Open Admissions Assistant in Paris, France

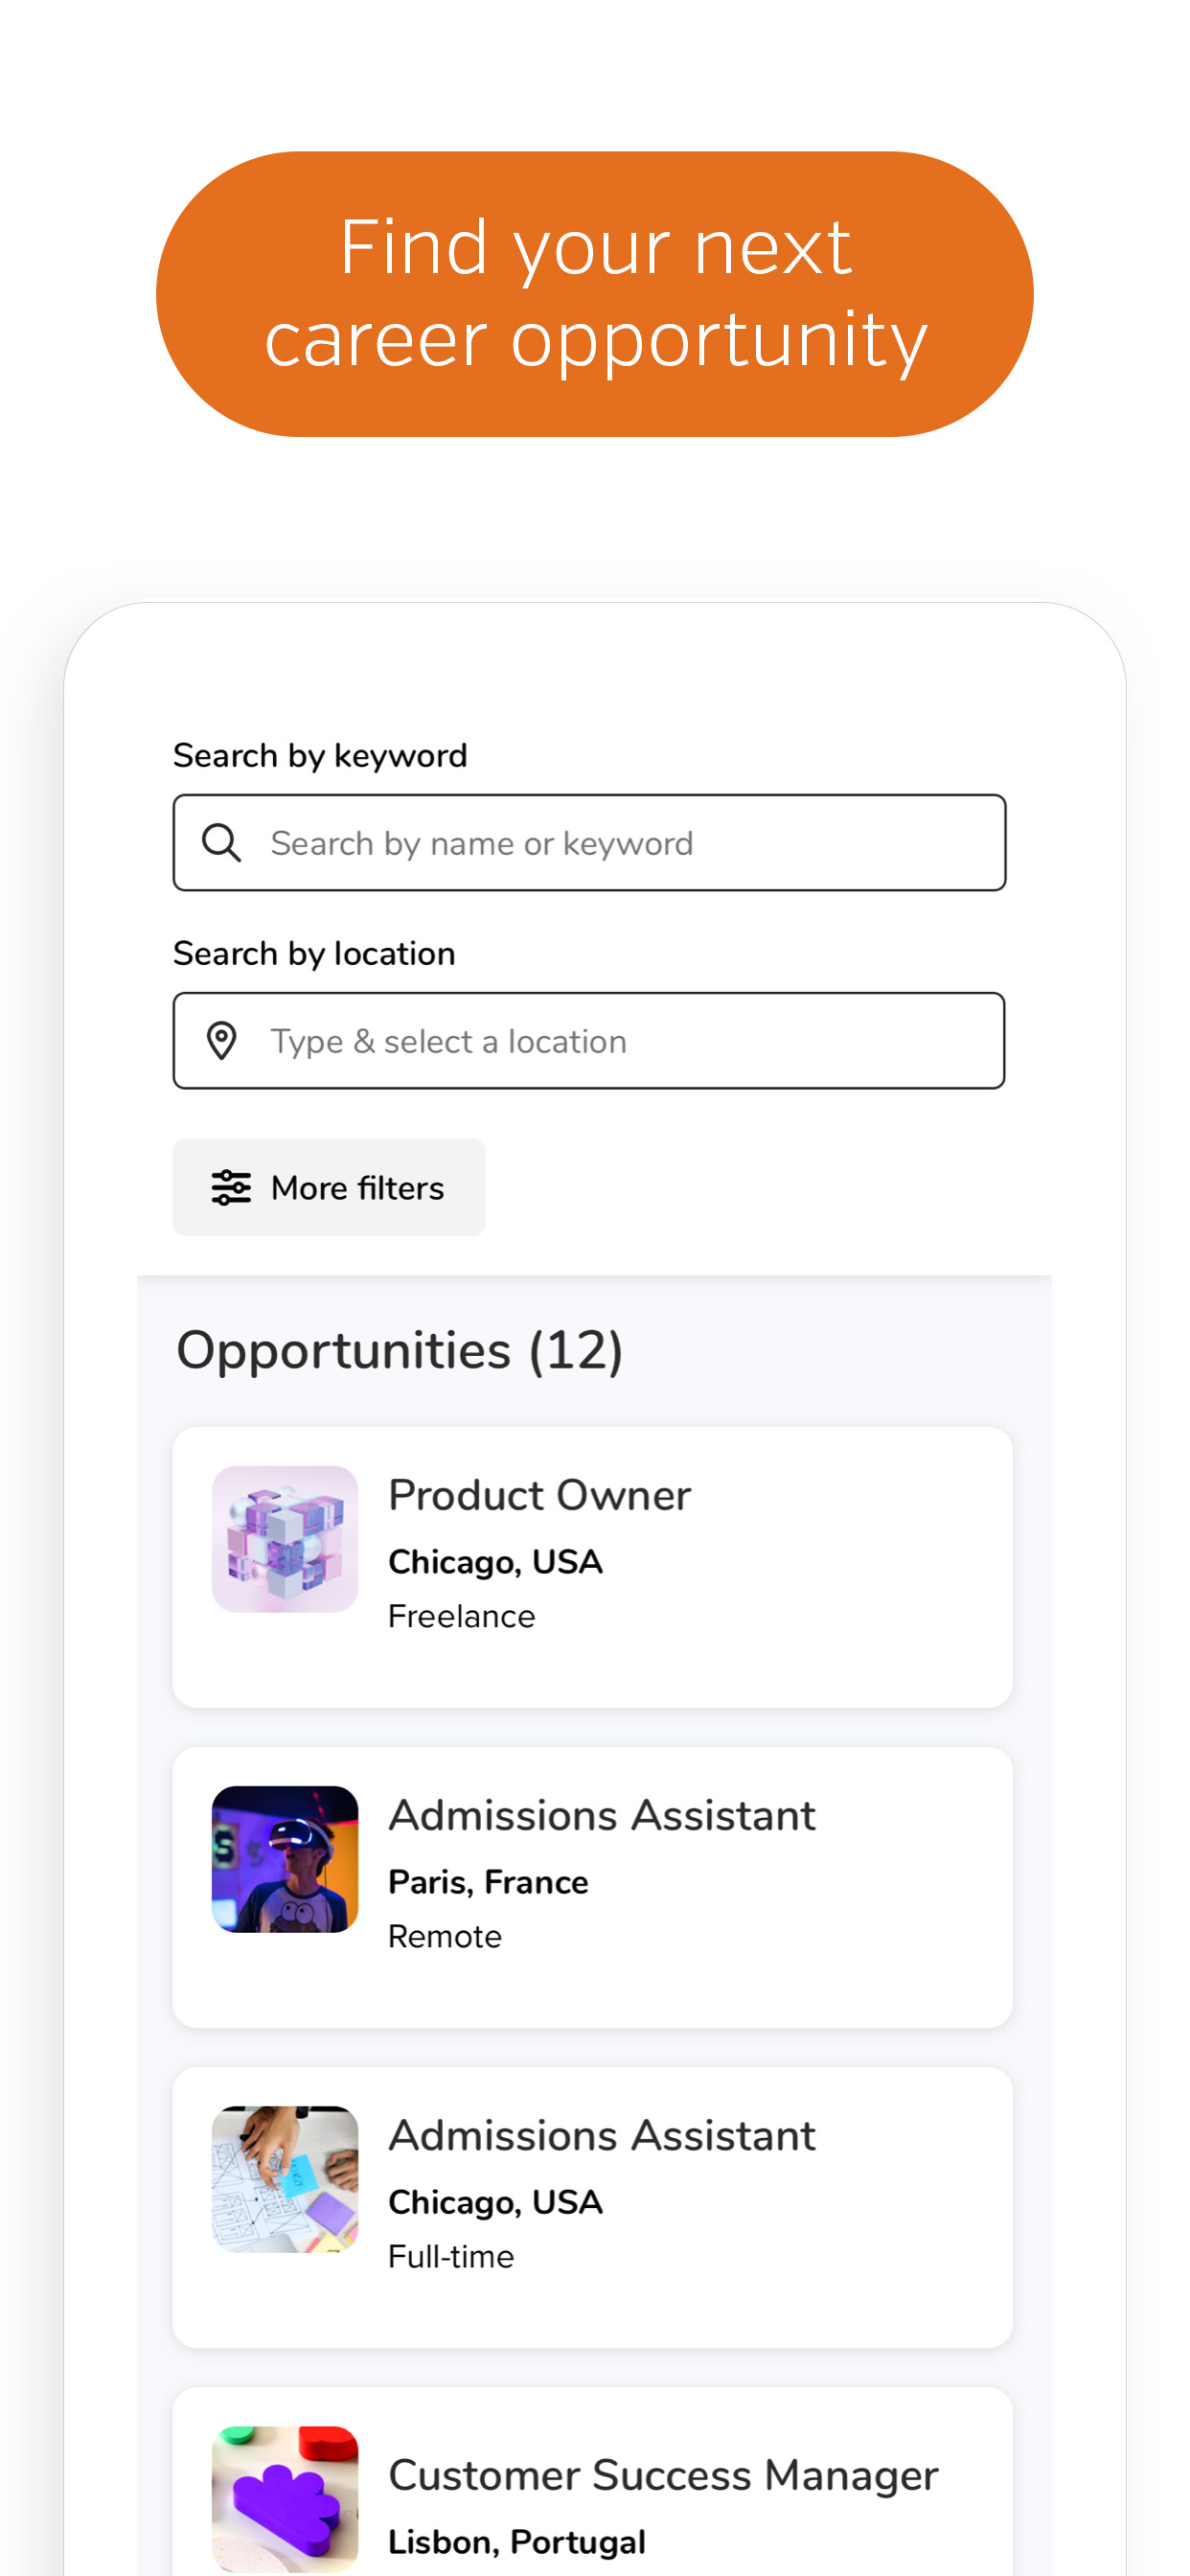[x=602, y=1815]
